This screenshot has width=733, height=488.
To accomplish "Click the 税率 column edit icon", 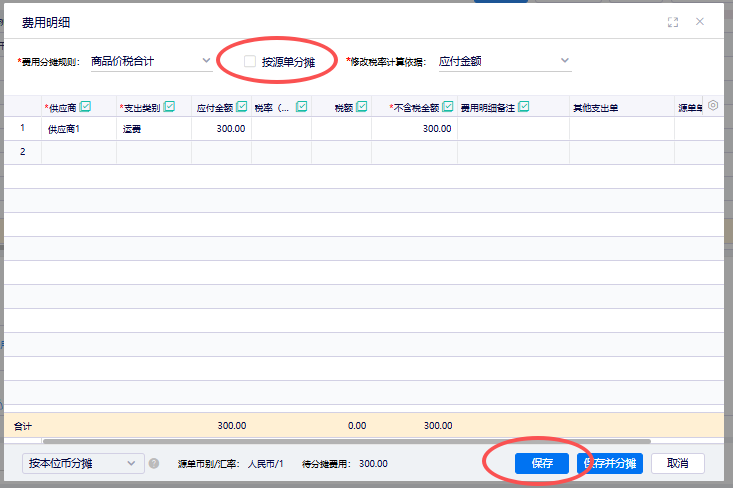I will point(301,107).
